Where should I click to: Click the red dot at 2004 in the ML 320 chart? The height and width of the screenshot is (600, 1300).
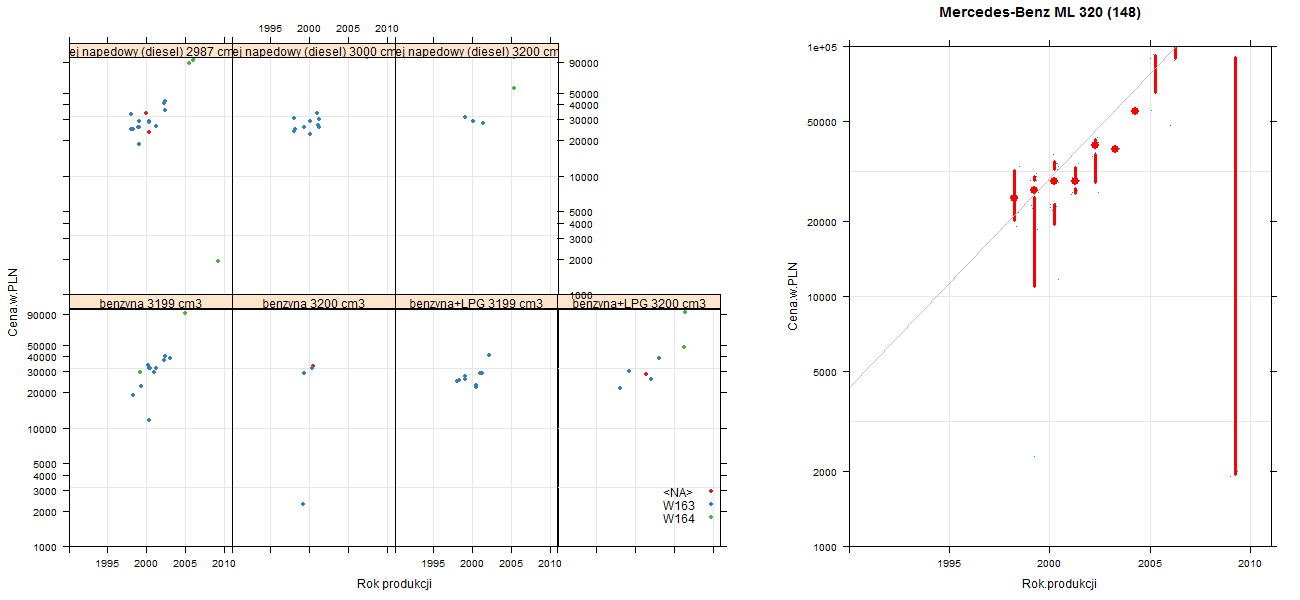click(x=1135, y=111)
